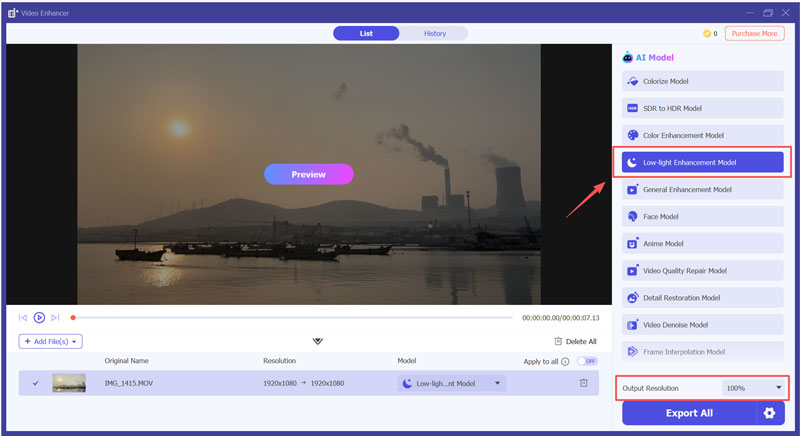Viewport: 800px width, 436px height.
Task: Click the Output Resolution label
Action: 650,388
